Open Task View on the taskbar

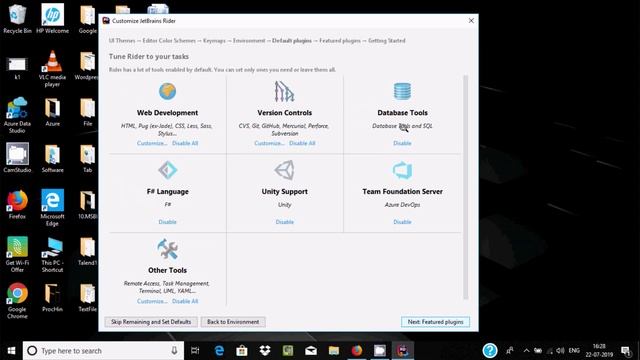195,351
